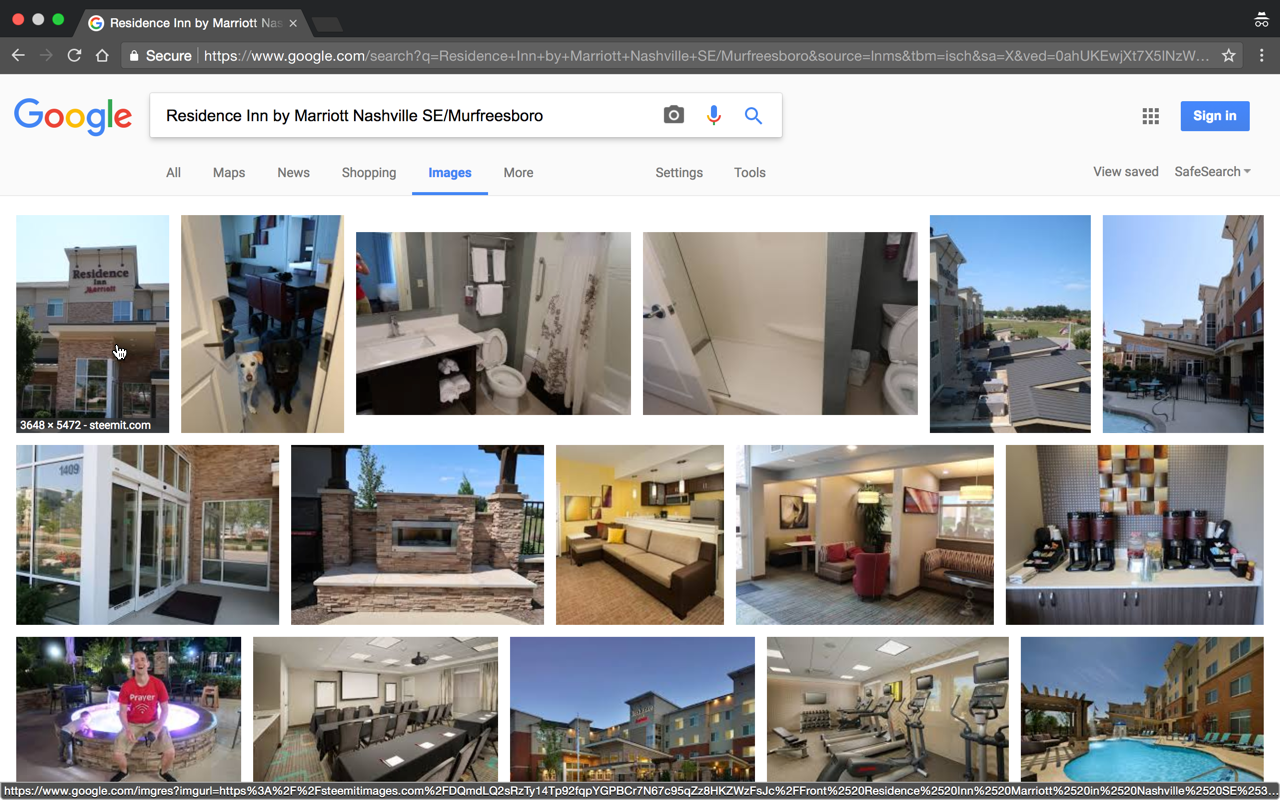Reload the page with the refresh icon
The width and height of the screenshot is (1280, 800).
[x=74, y=56]
